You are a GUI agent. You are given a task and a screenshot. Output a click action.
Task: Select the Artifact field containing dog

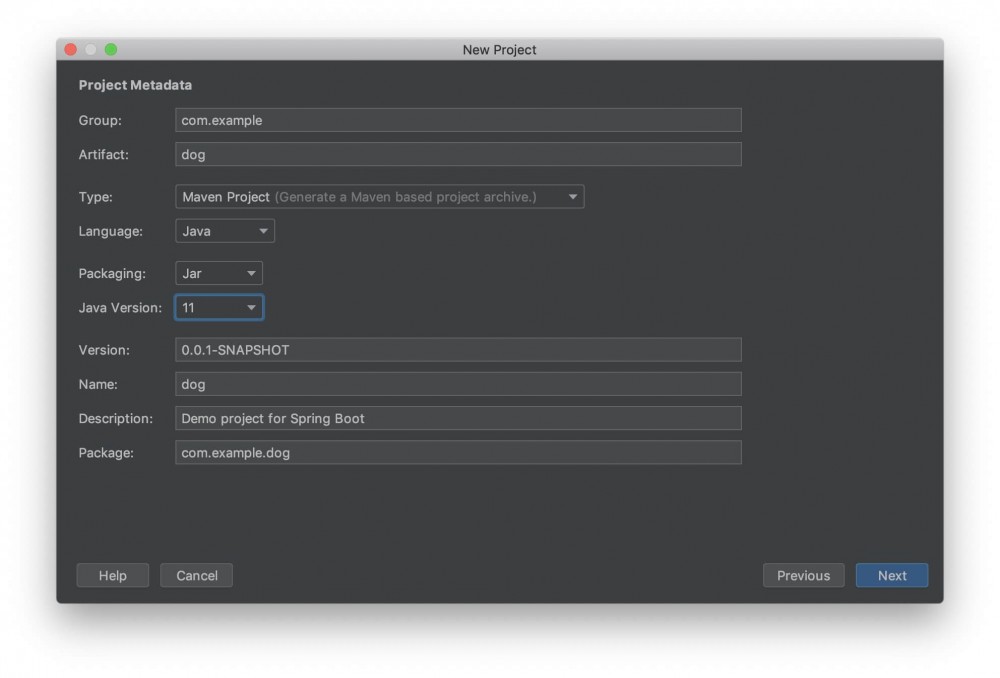457,154
